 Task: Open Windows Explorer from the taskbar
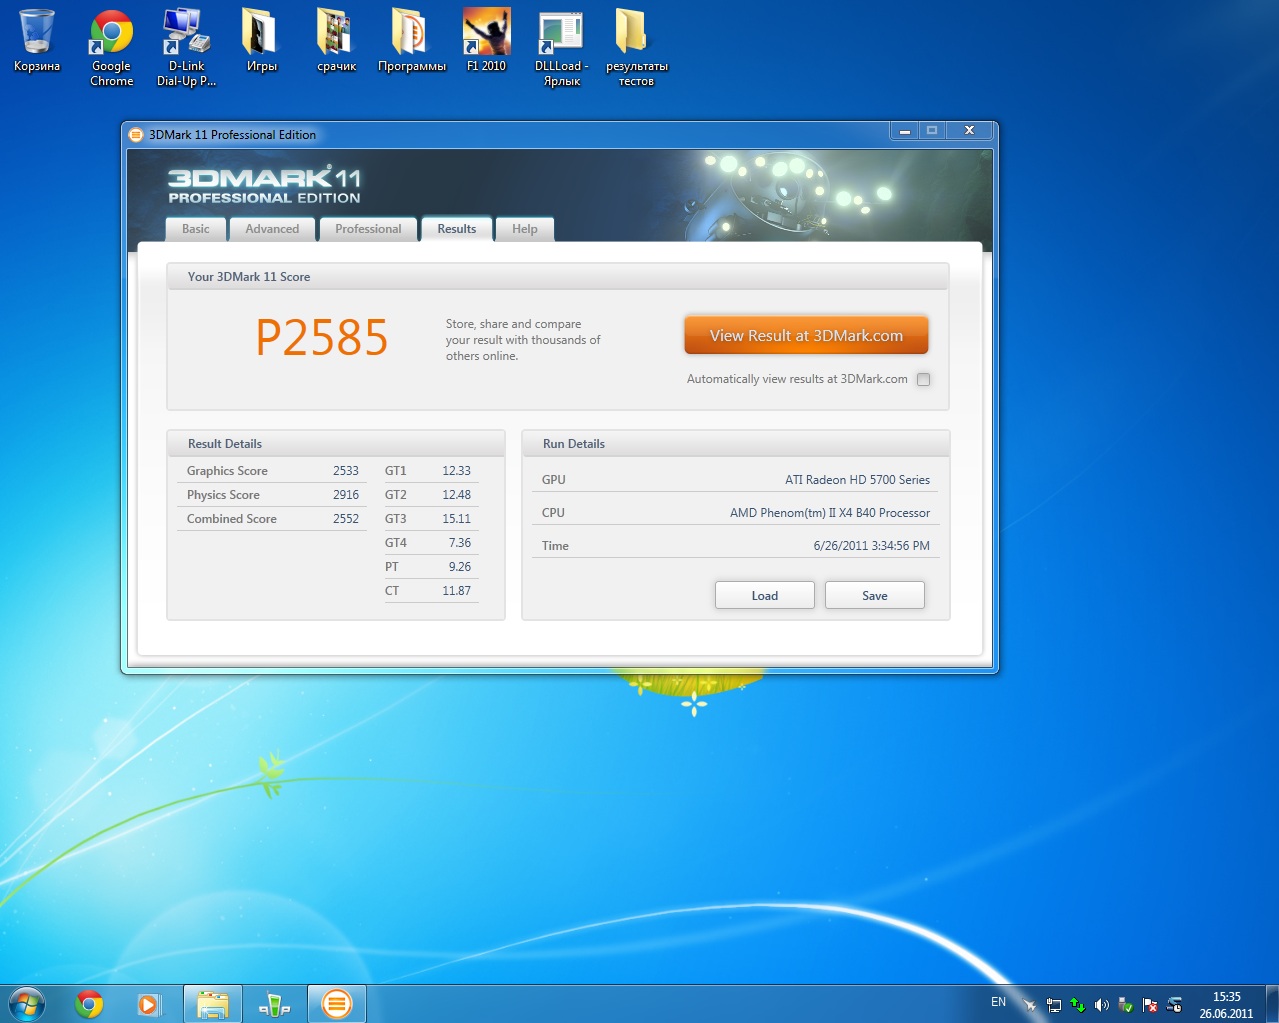point(212,1004)
